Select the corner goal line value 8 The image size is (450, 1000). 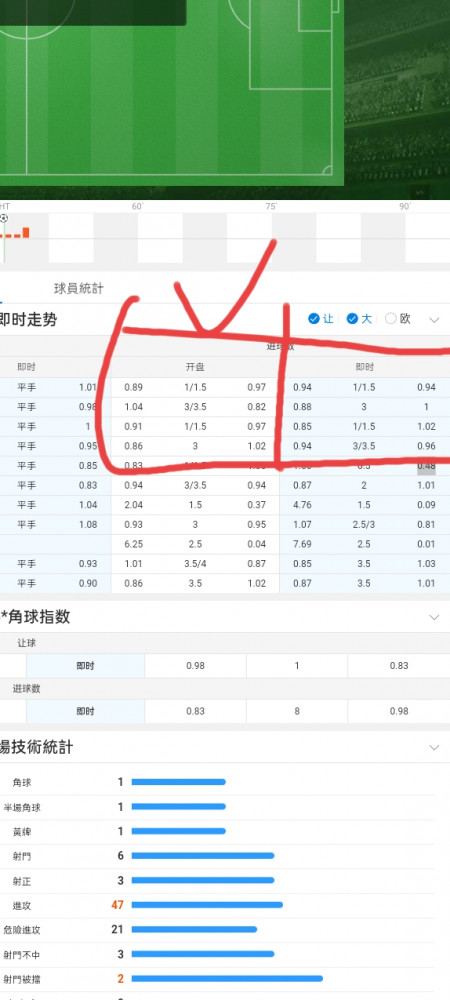[x=297, y=711]
